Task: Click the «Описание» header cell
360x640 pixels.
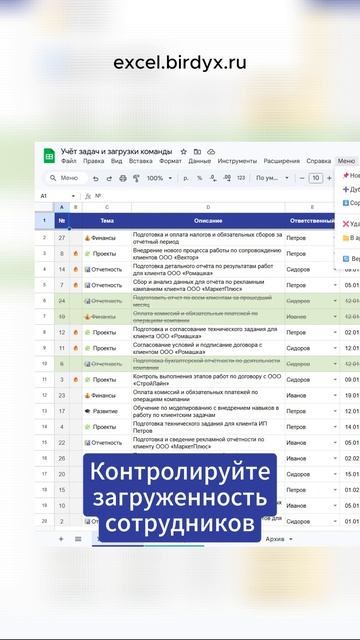Action: point(208,221)
